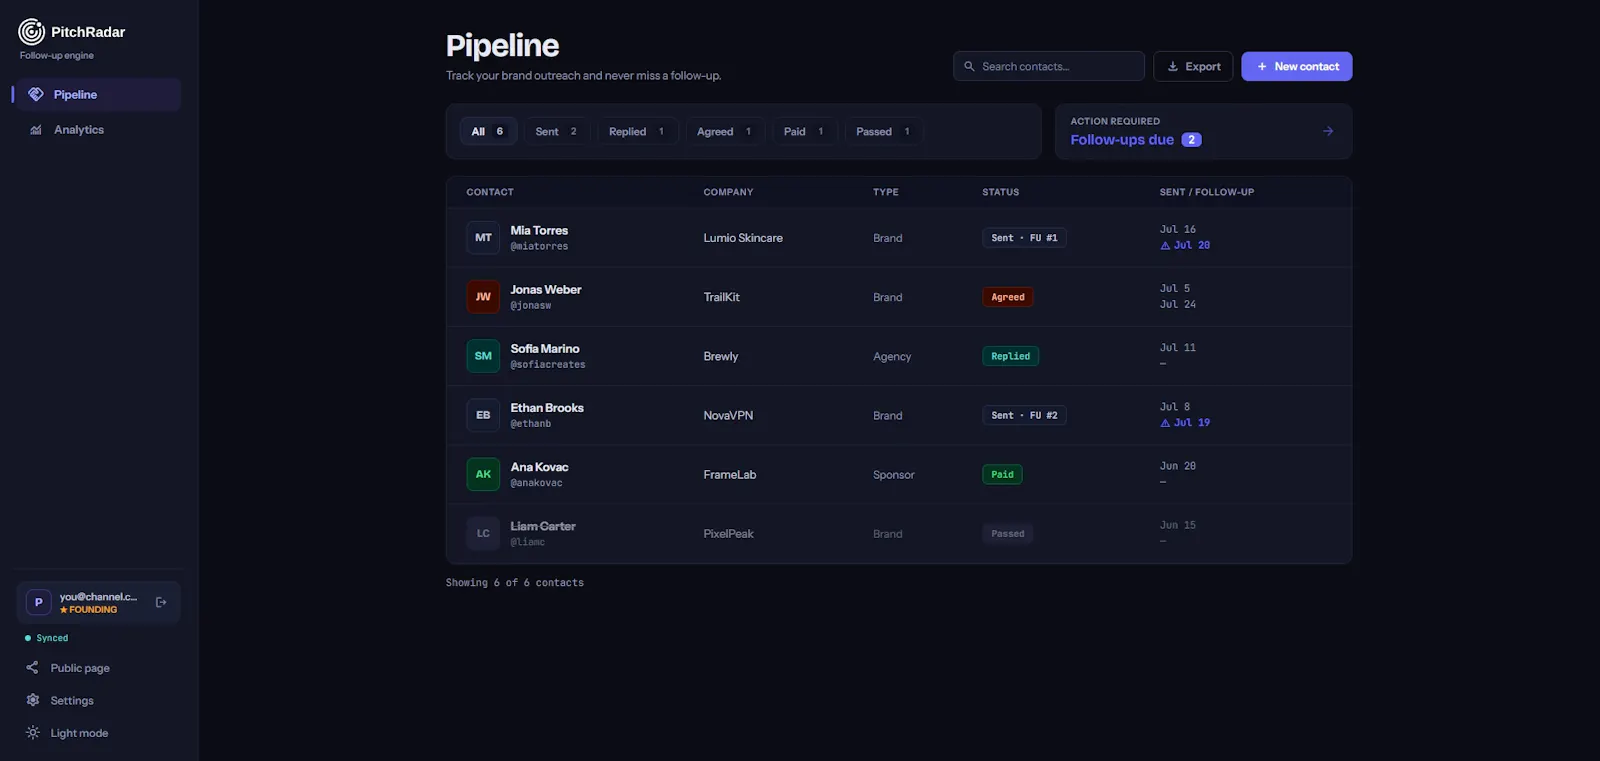Click the Pipeline tag icon

coord(36,94)
